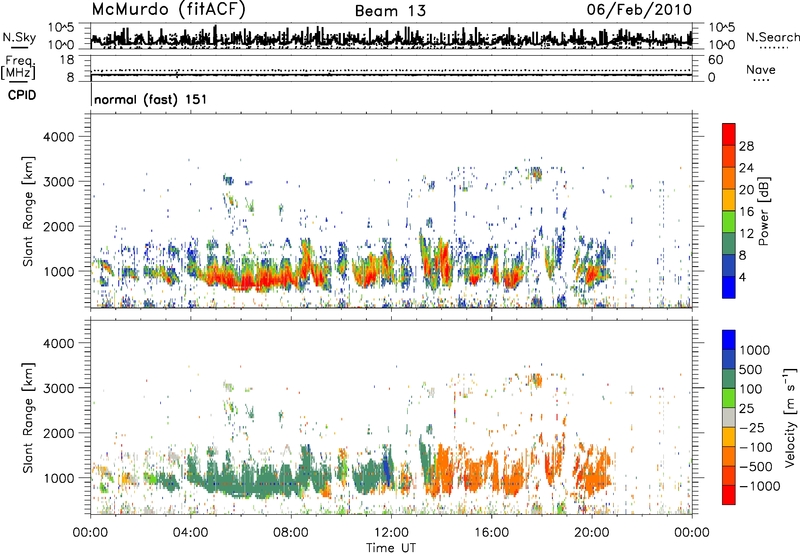Click the 'Freq. [MHz]' axis label
This screenshot has width=800, height=554.
click(x=18, y=67)
